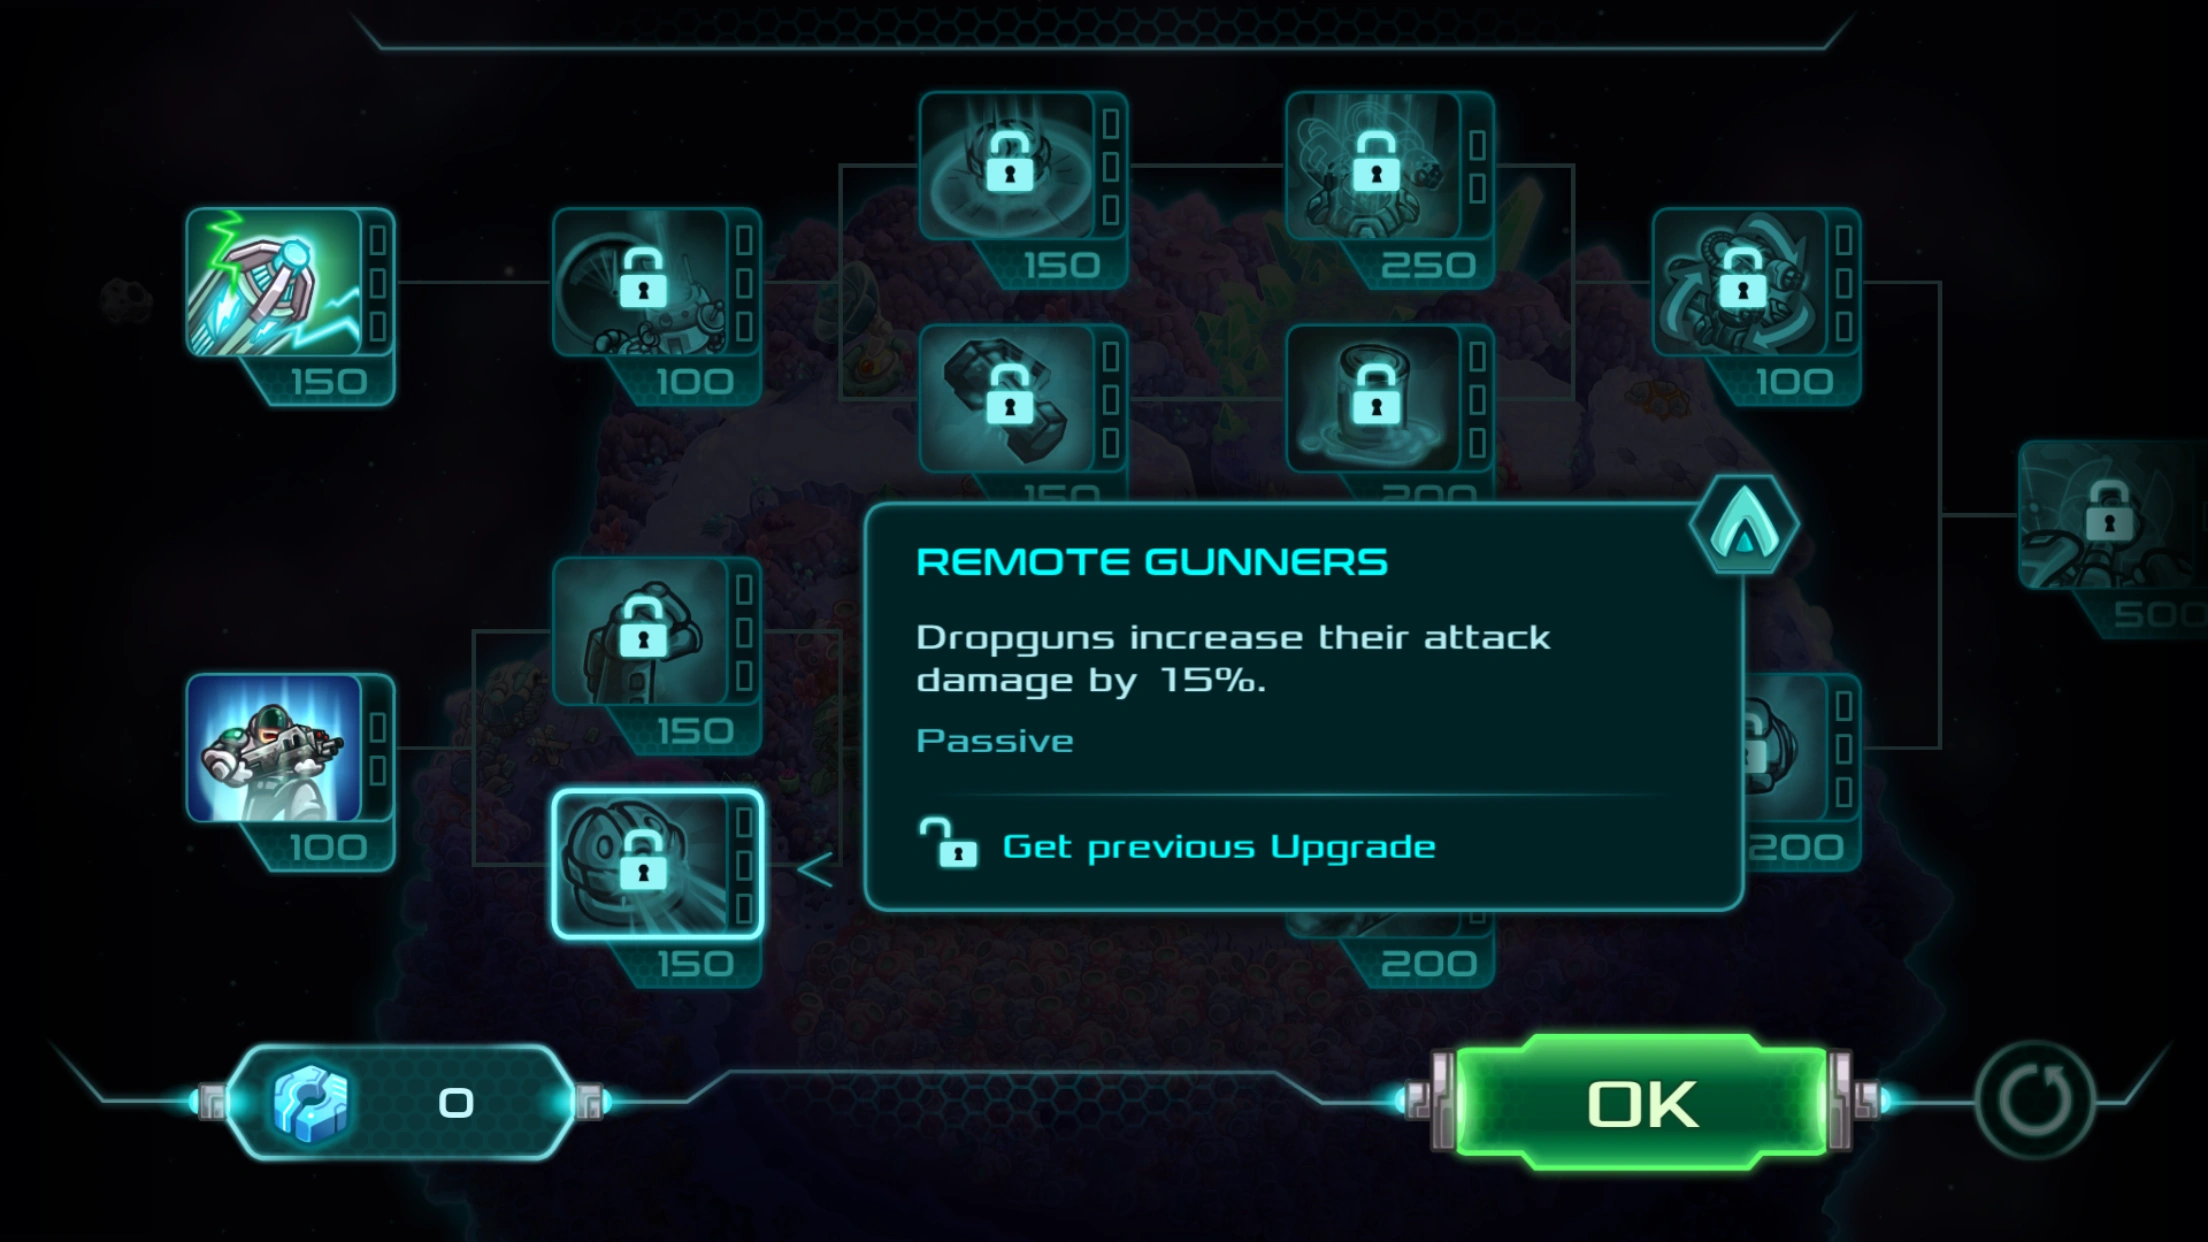Click the locked metal blocks upgrade icon
The image size is (2208, 1242).
pos(1008,398)
